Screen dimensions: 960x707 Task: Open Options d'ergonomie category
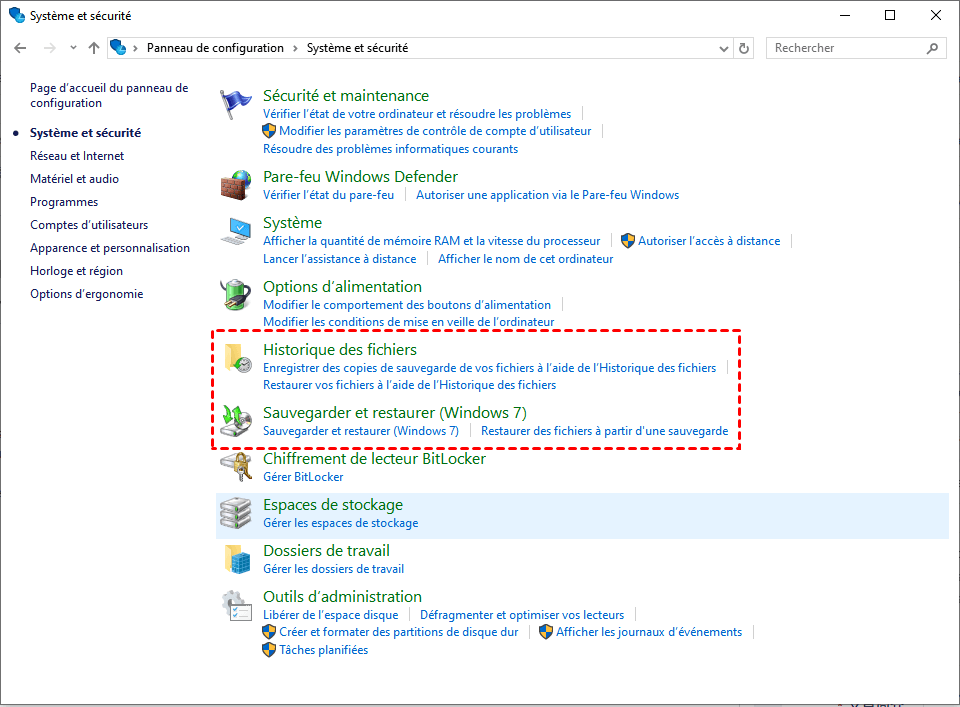(87, 294)
